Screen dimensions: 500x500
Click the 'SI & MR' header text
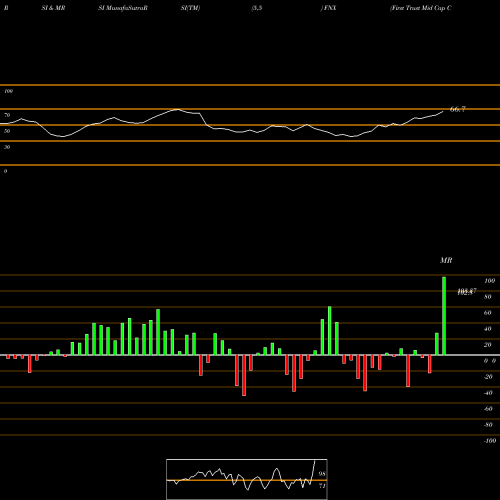click(x=53, y=8)
